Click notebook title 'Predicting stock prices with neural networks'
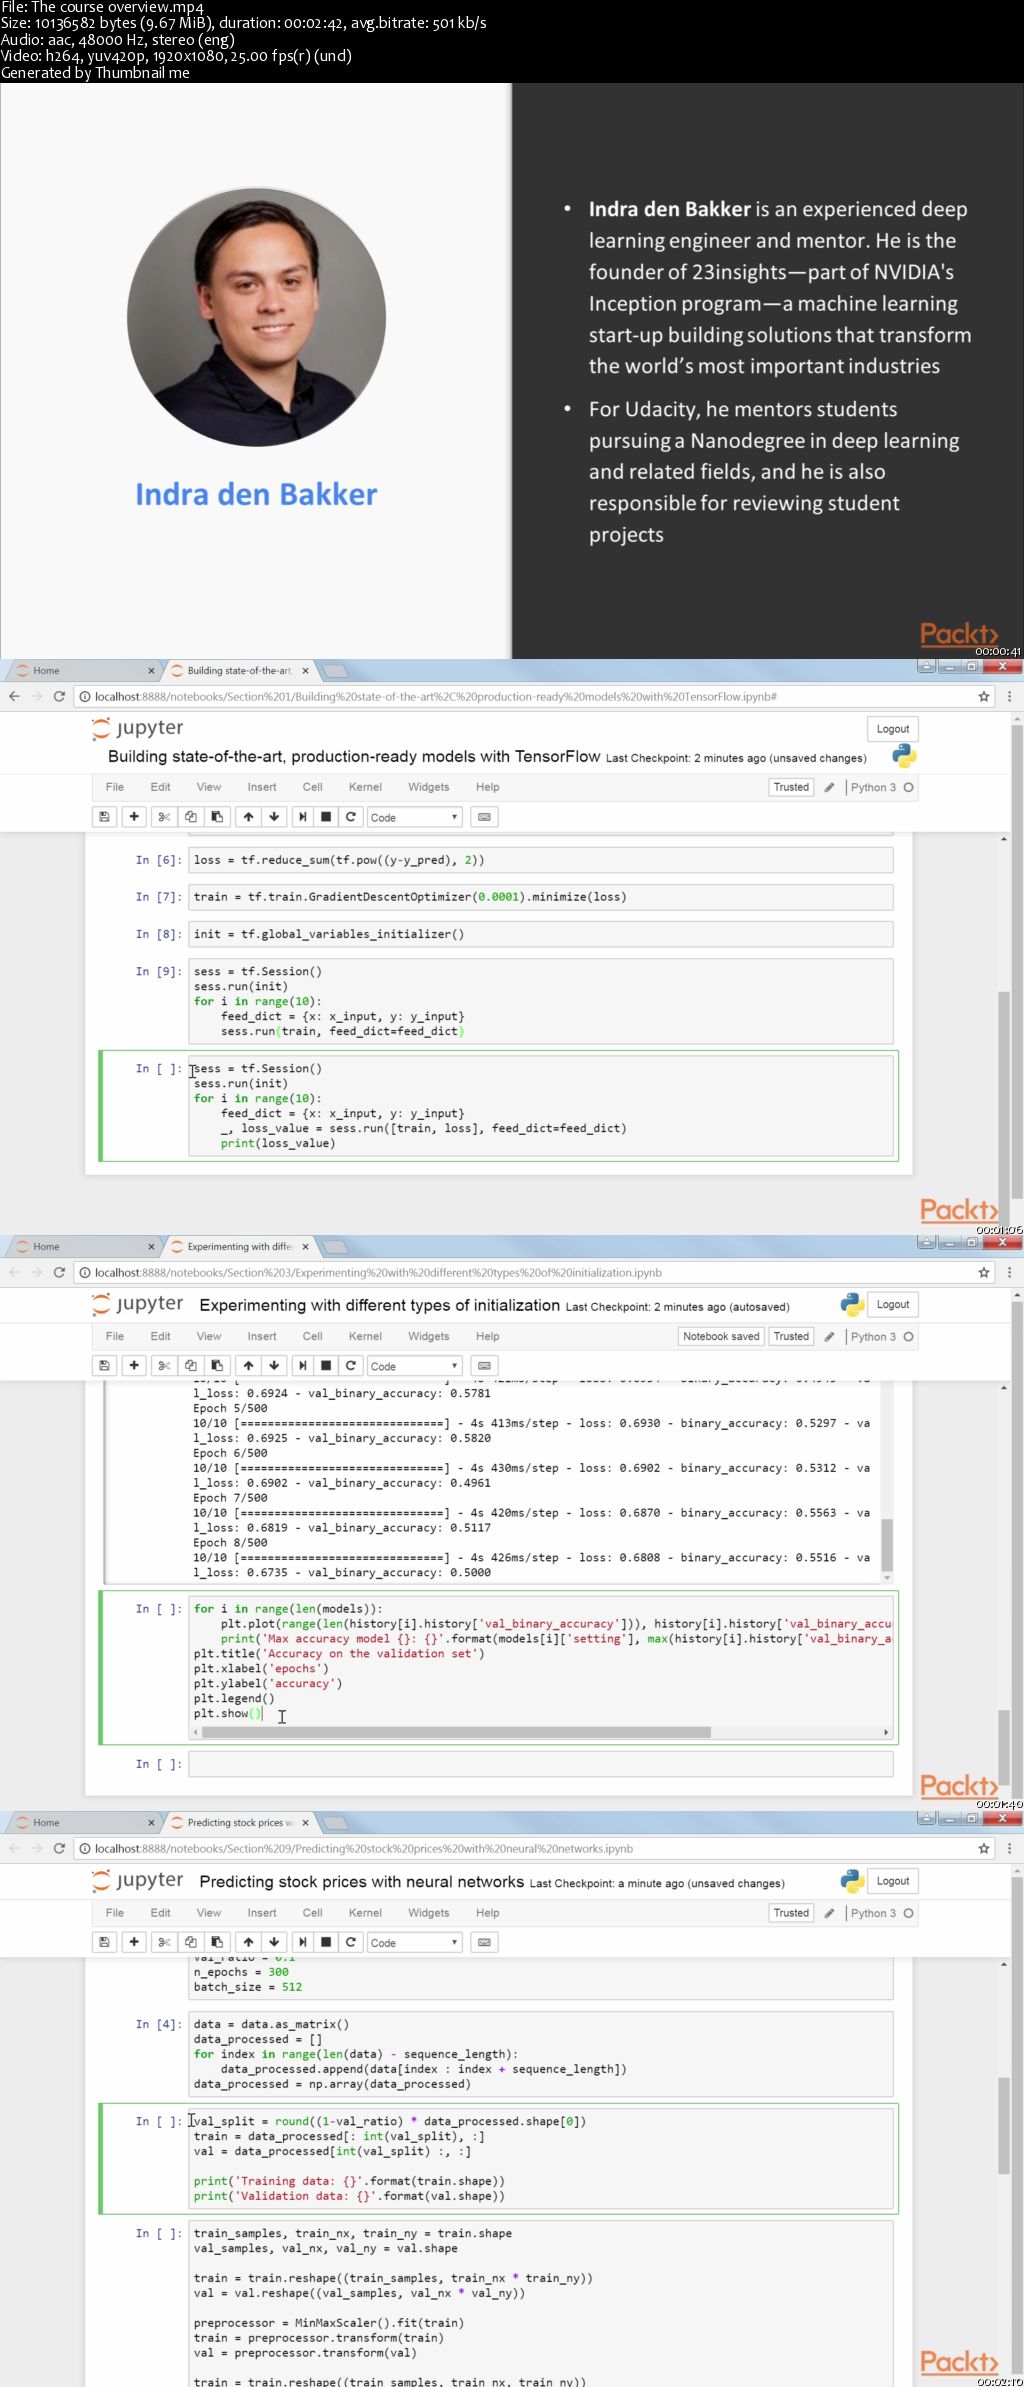 coord(361,1881)
